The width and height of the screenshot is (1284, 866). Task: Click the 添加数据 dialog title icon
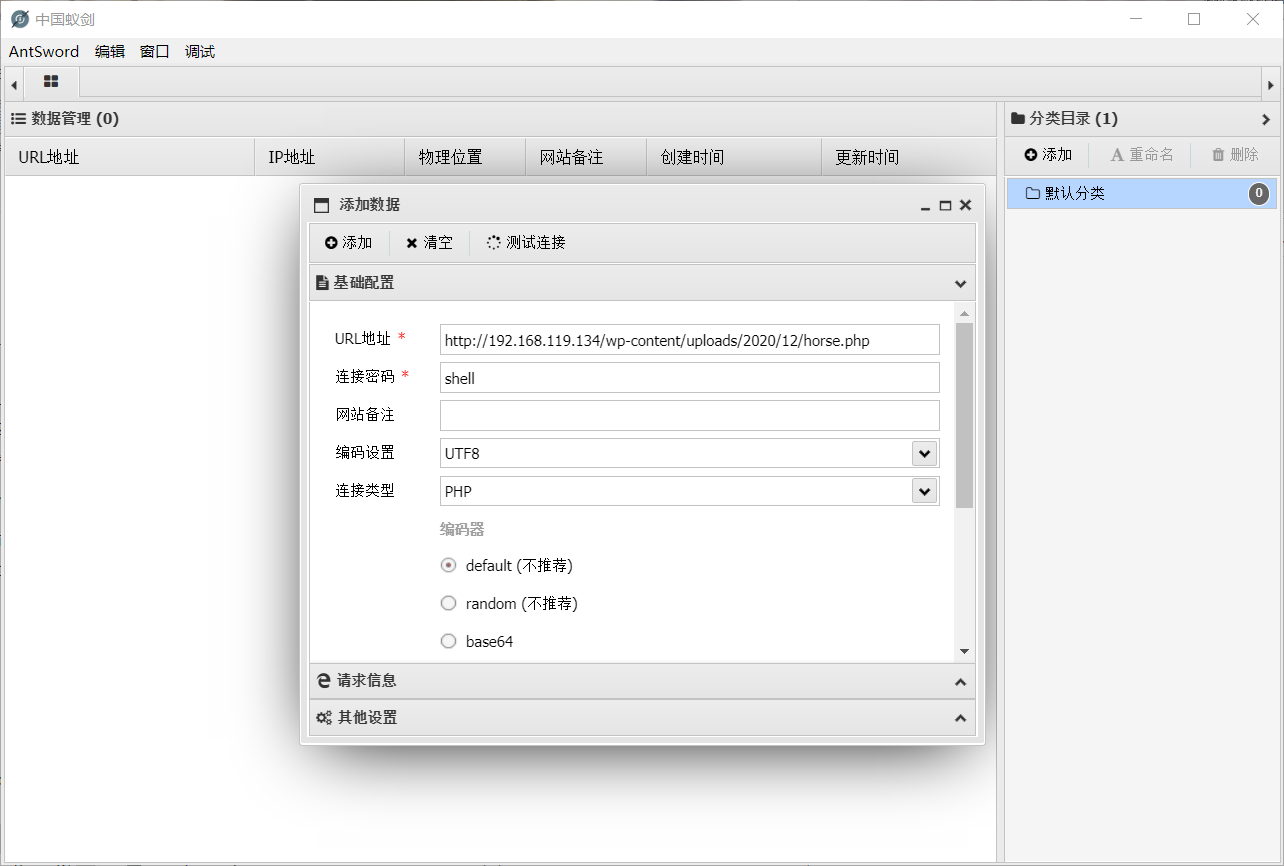(x=321, y=206)
